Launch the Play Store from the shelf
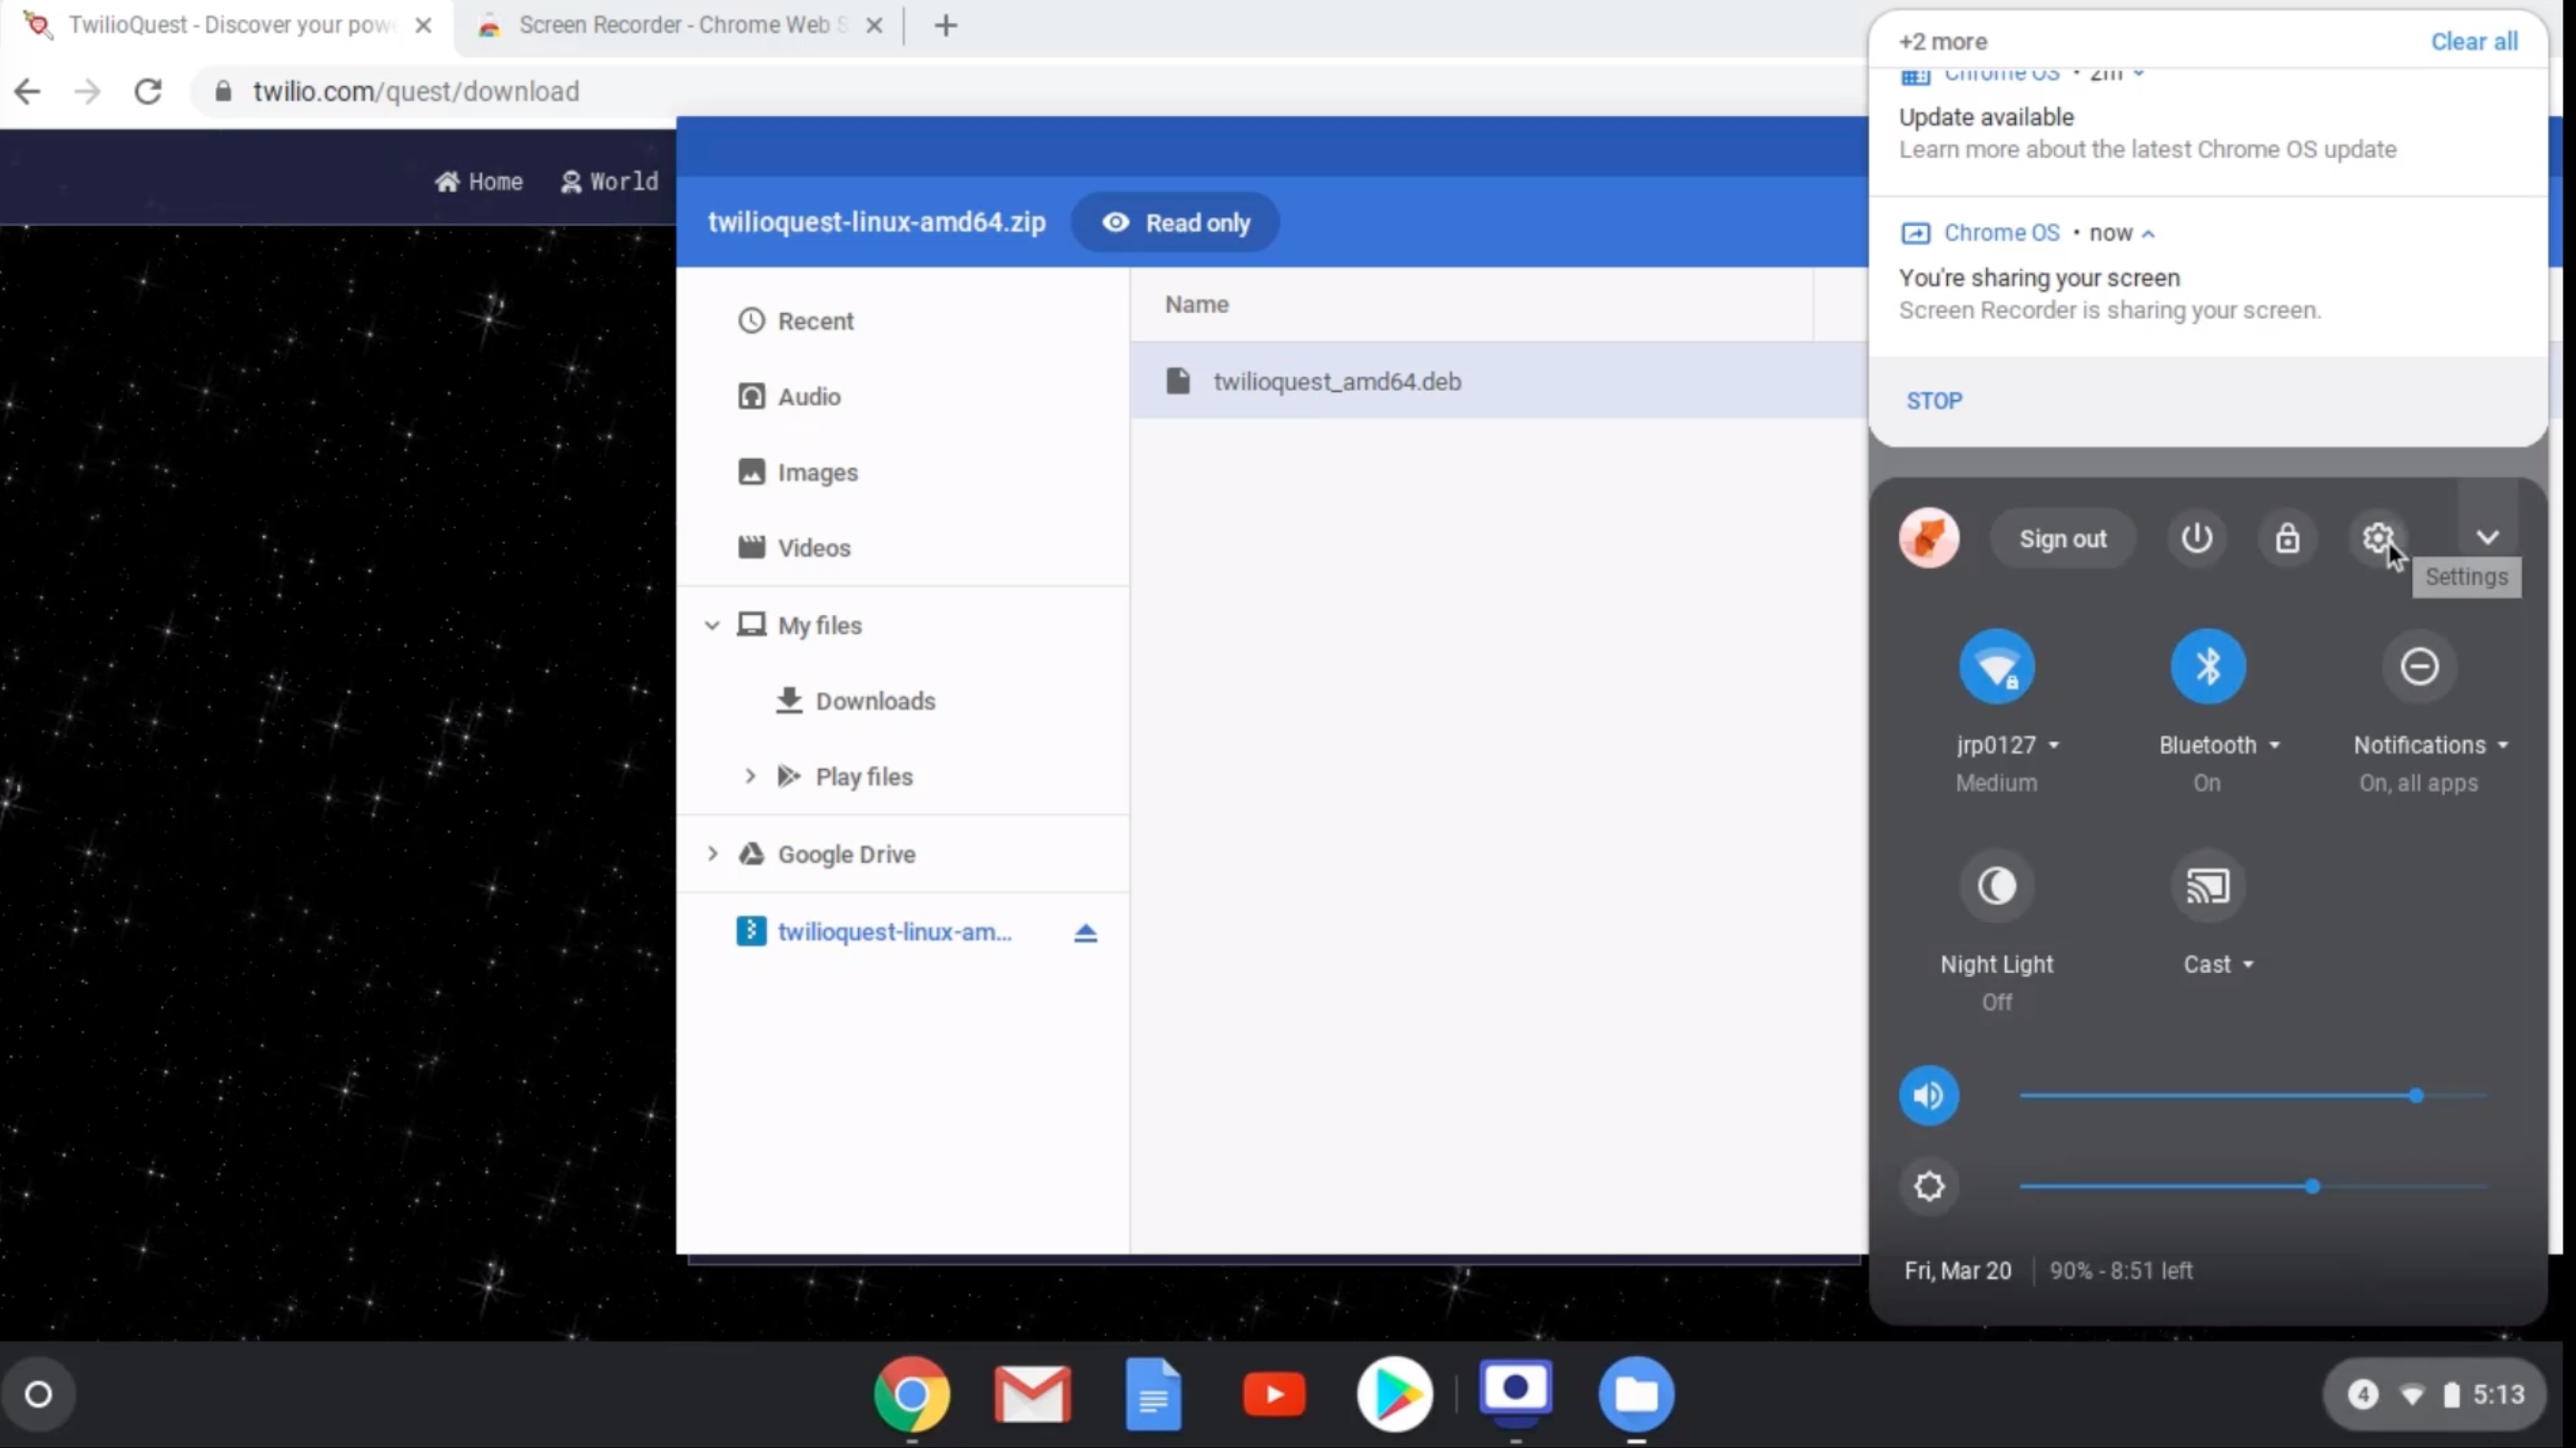Viewport: 2576px width, 1448px height. click(x=1394, y=1394)
